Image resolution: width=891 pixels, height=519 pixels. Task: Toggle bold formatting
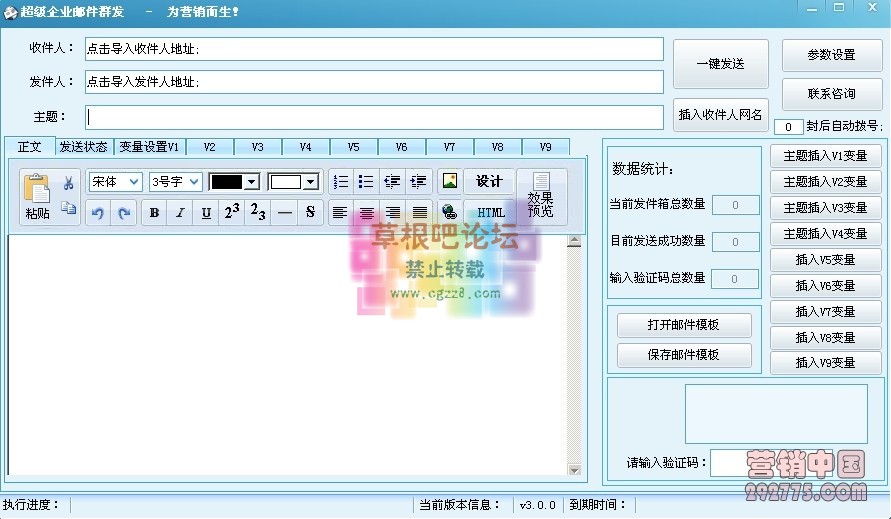pos(154,213)
